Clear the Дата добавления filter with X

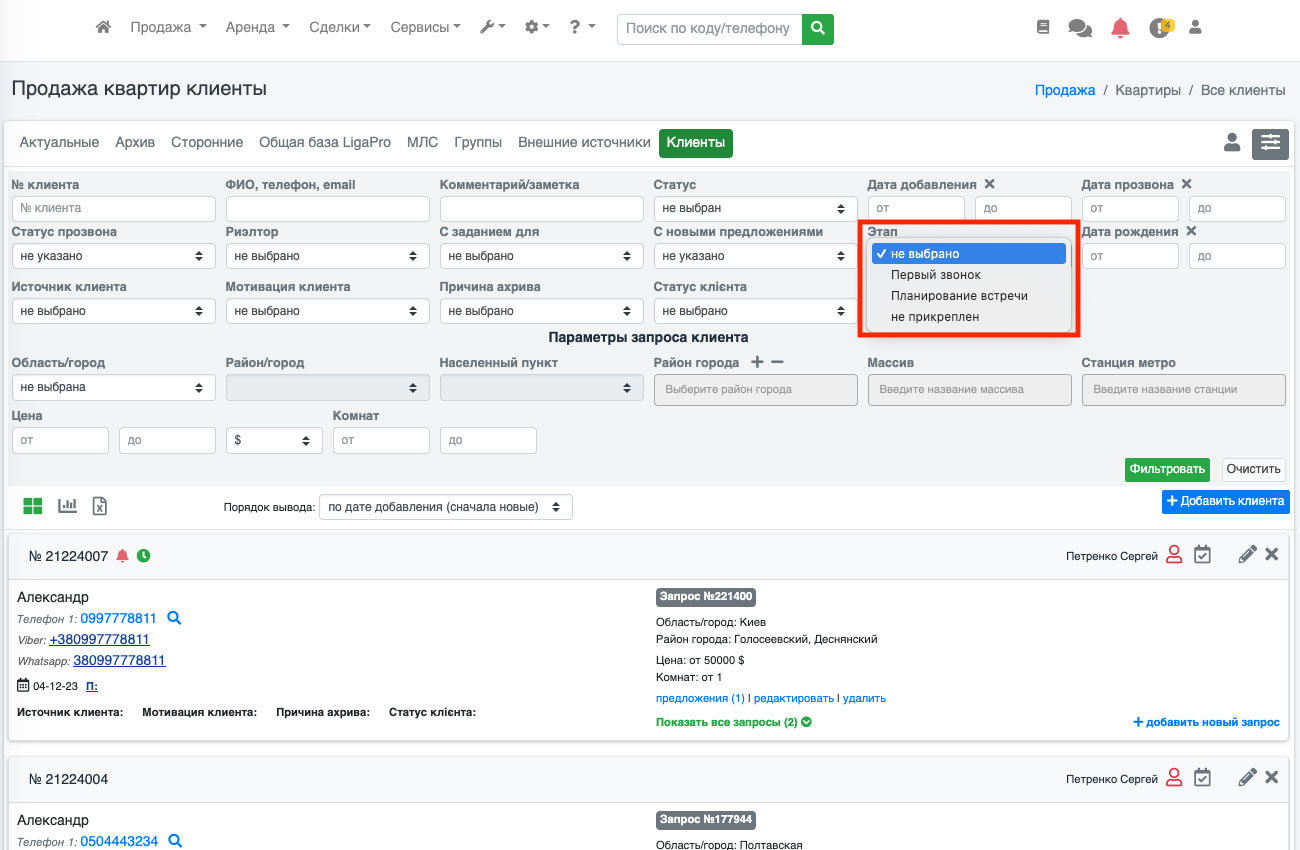(x=989, y=184)
